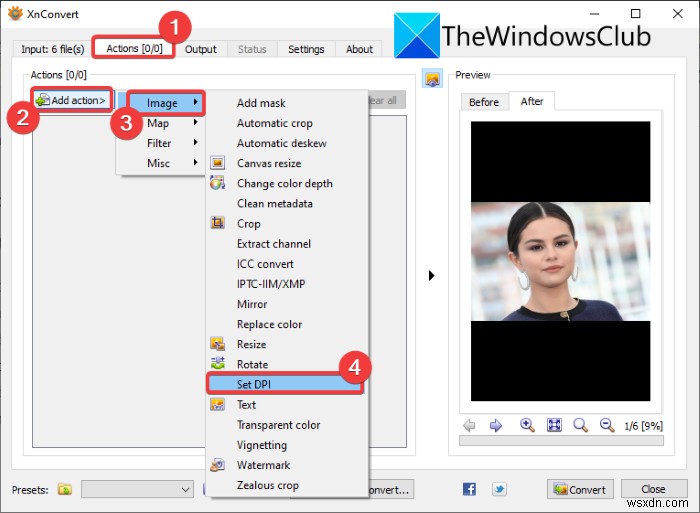Minimize the XnConvert window
Screen dimensions: 700x513
click(x=594, y=14)
